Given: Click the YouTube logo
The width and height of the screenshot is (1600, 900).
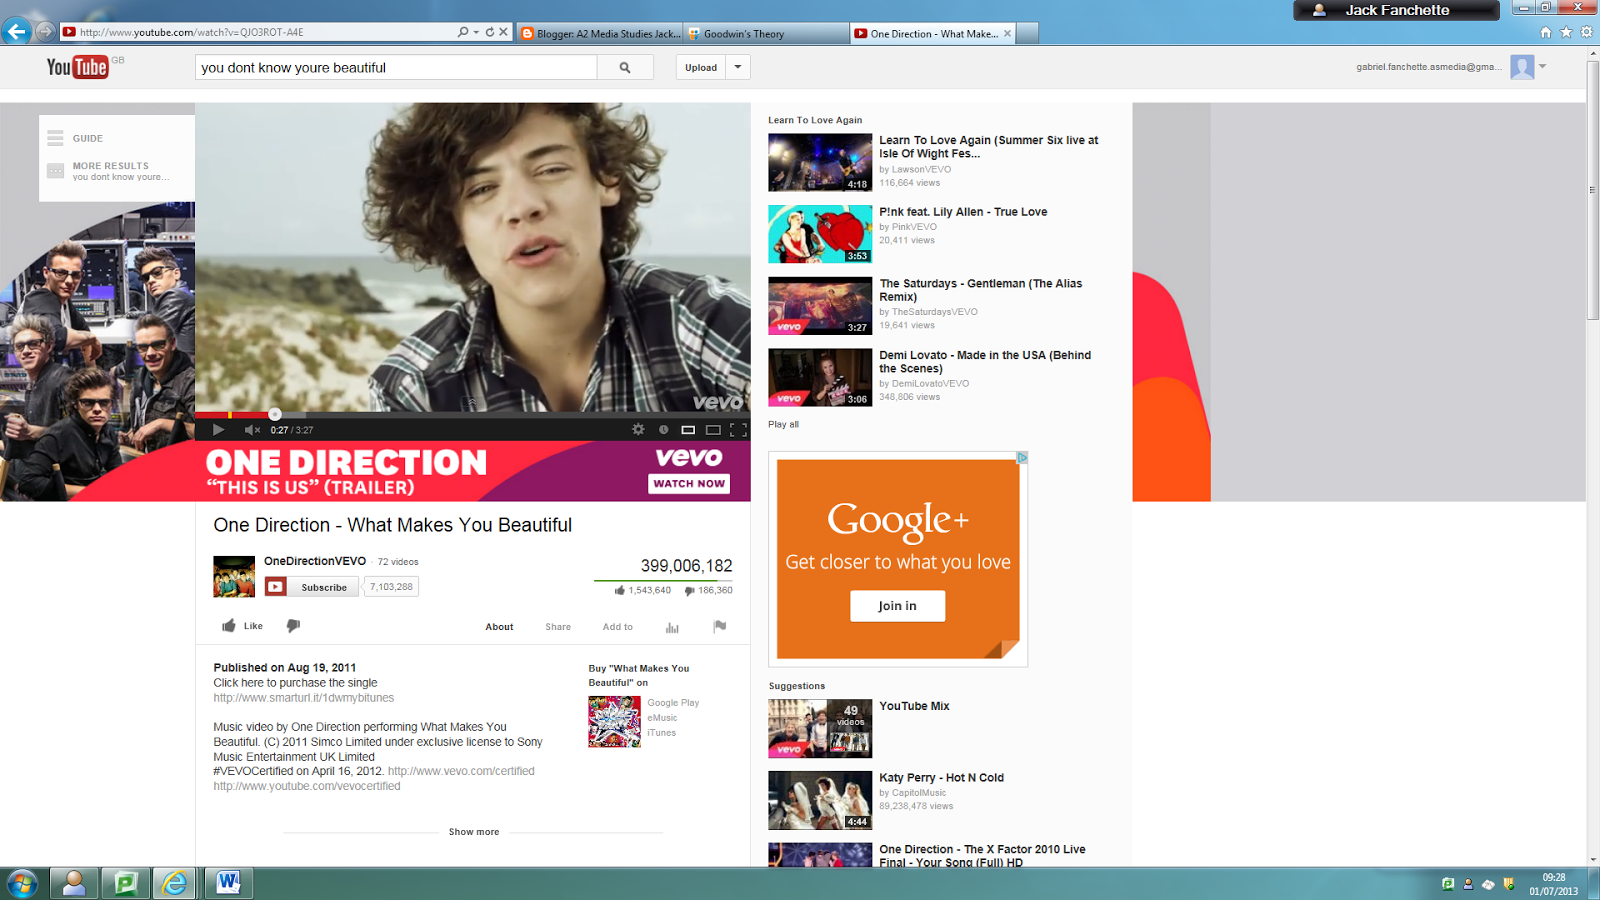Looking at the screenshot, I should (x=78, y=67).
